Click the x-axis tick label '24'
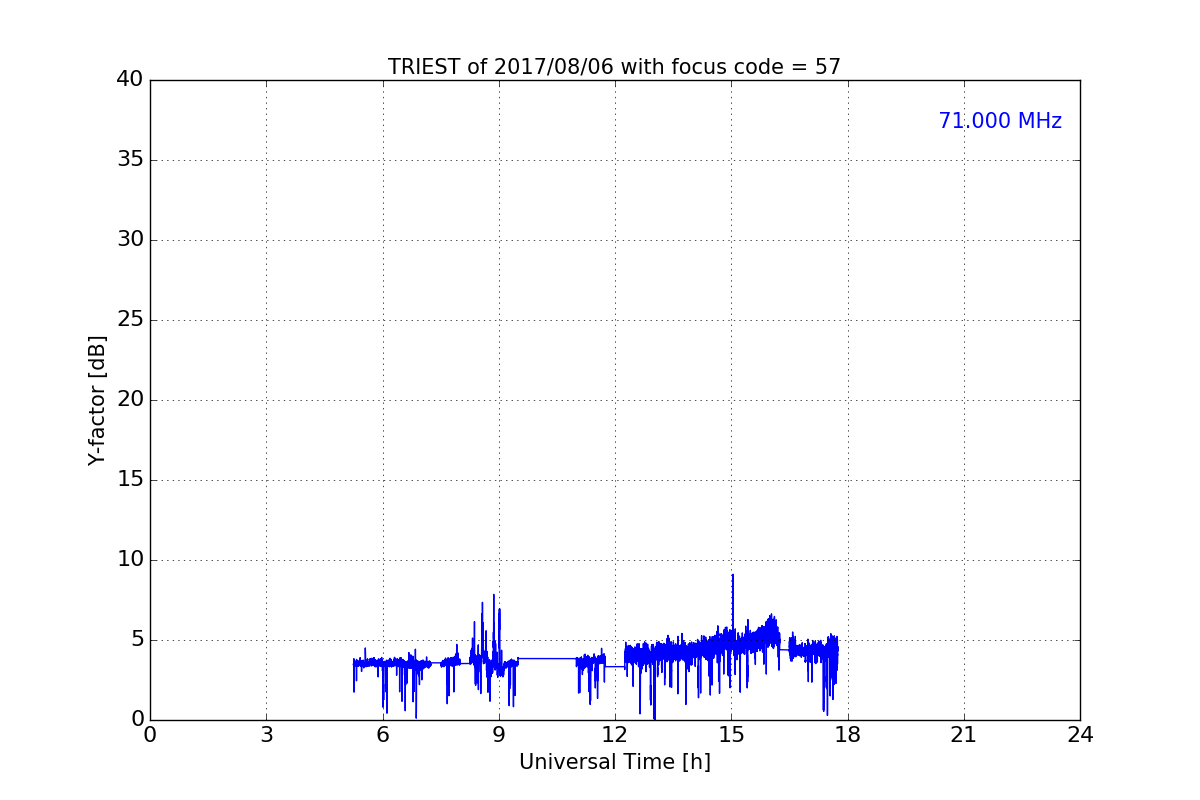The width and height of the screenshot is (1200, 800). coord(1080,735)
